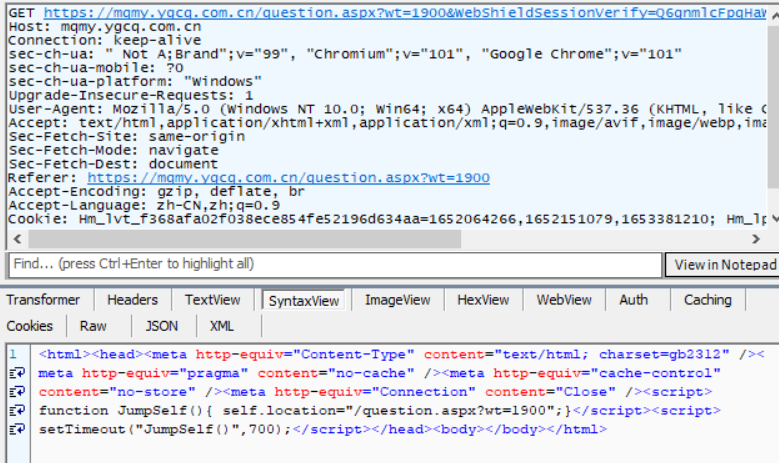Open the Referer URL link

point(289,178)
